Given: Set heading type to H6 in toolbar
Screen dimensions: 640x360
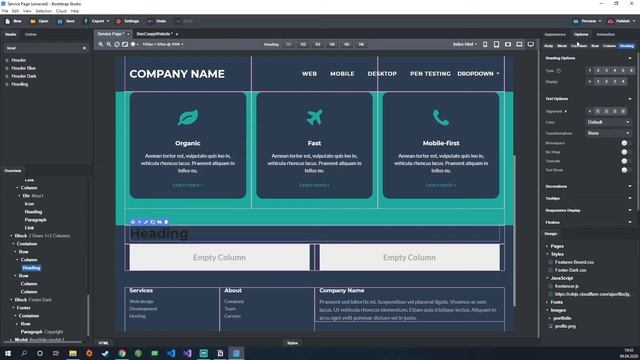Looking at the screenshot, I should click(x=361, y=44).
